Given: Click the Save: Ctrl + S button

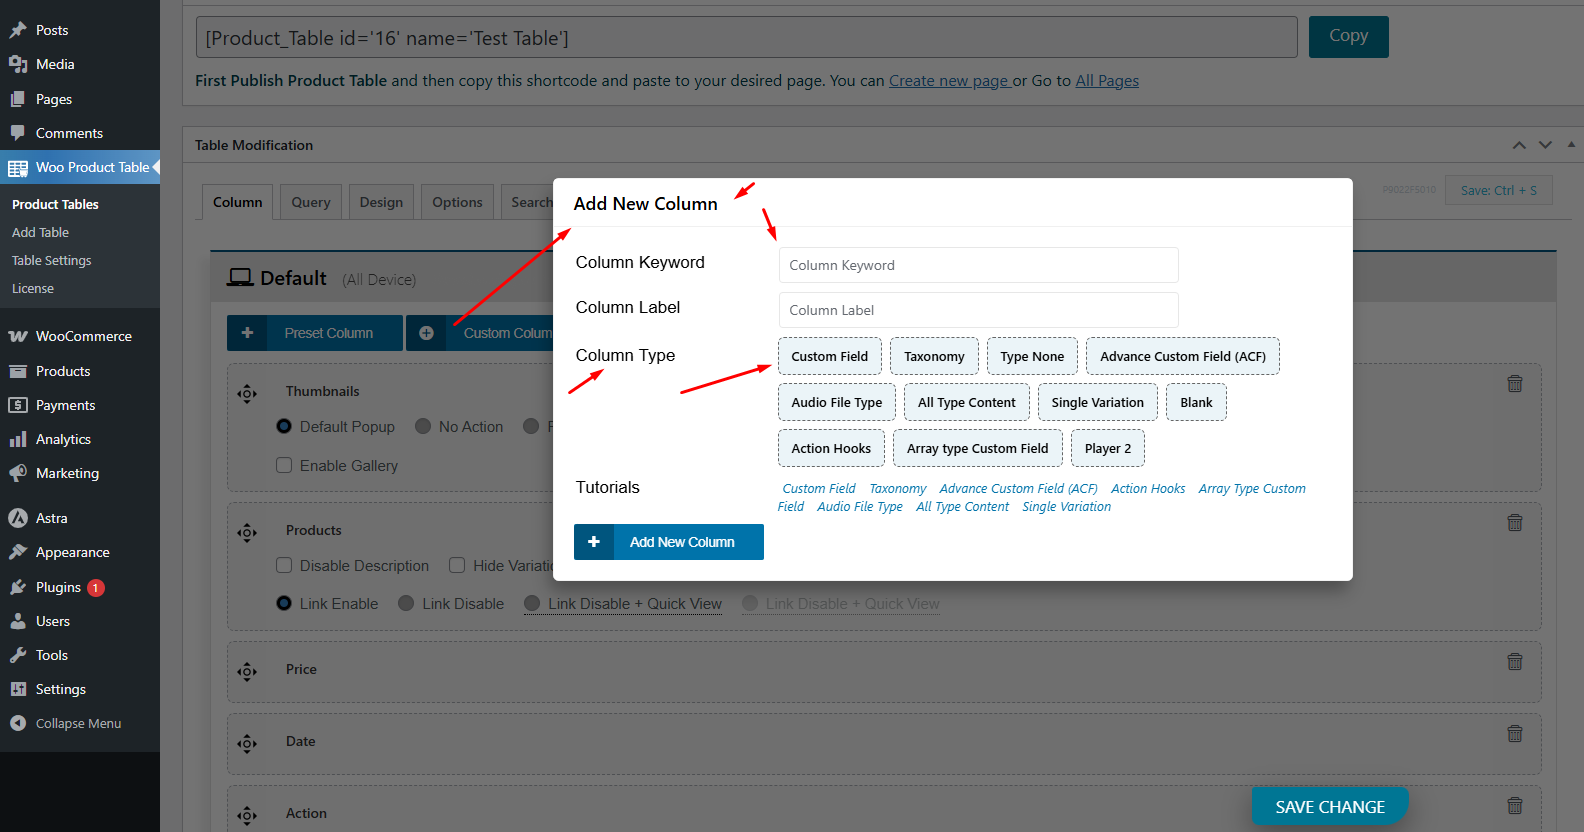Looking at the screenshot, I should [x=1498, y=190].
